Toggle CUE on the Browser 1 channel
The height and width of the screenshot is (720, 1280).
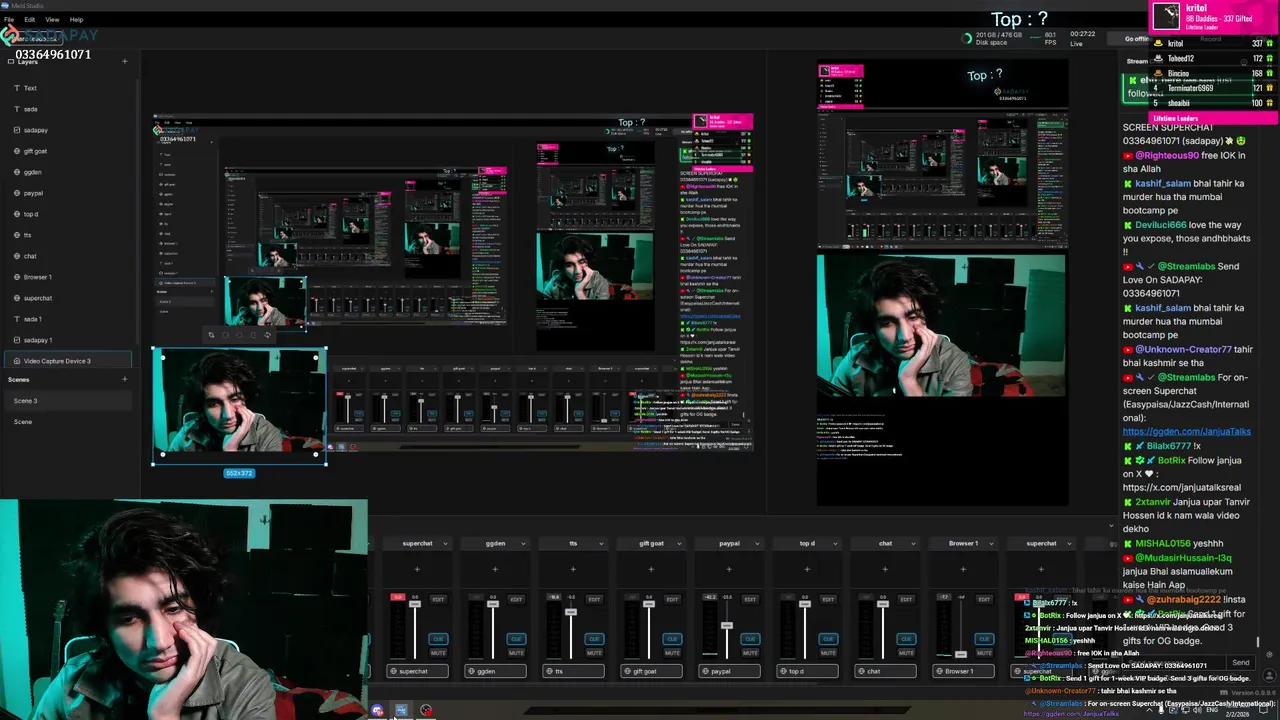pyautogui.click(x=984, y=639)
